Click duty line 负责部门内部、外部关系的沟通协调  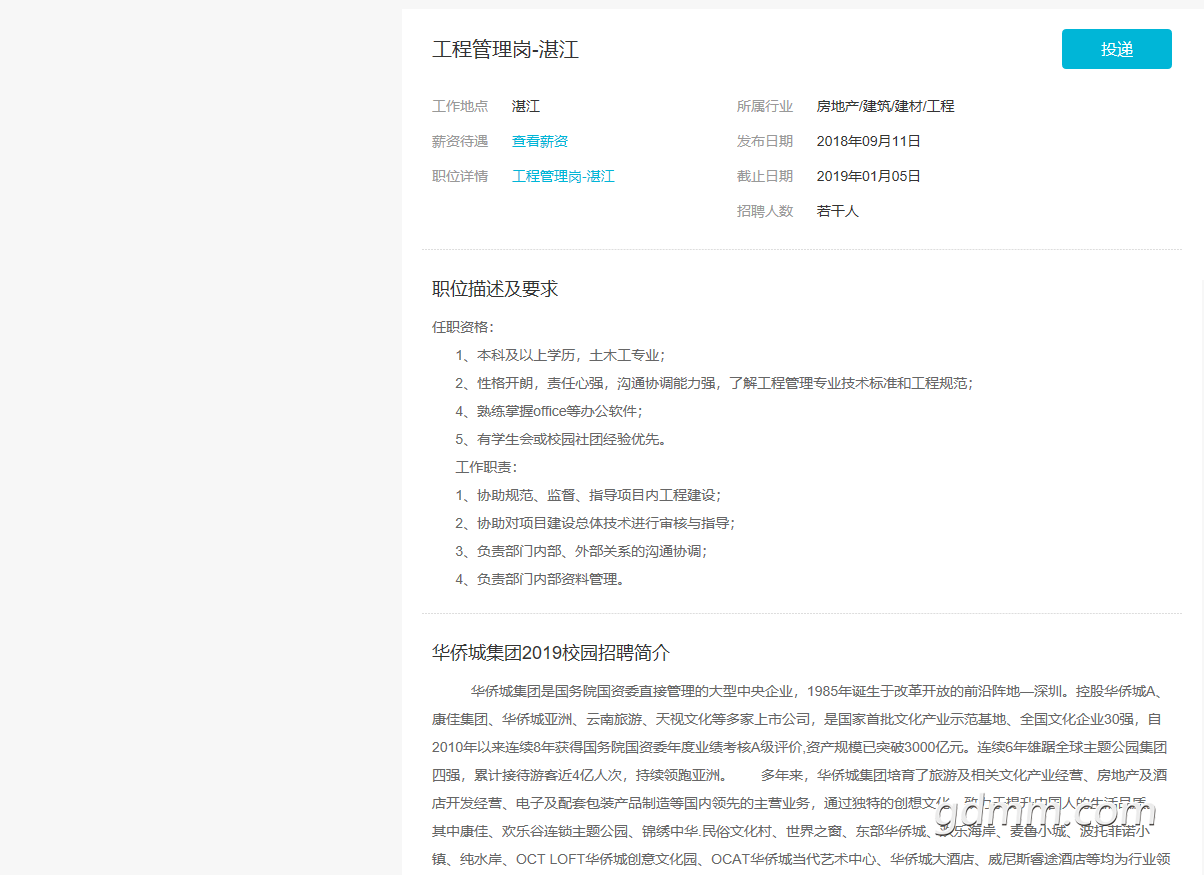[x=581, y=551]
